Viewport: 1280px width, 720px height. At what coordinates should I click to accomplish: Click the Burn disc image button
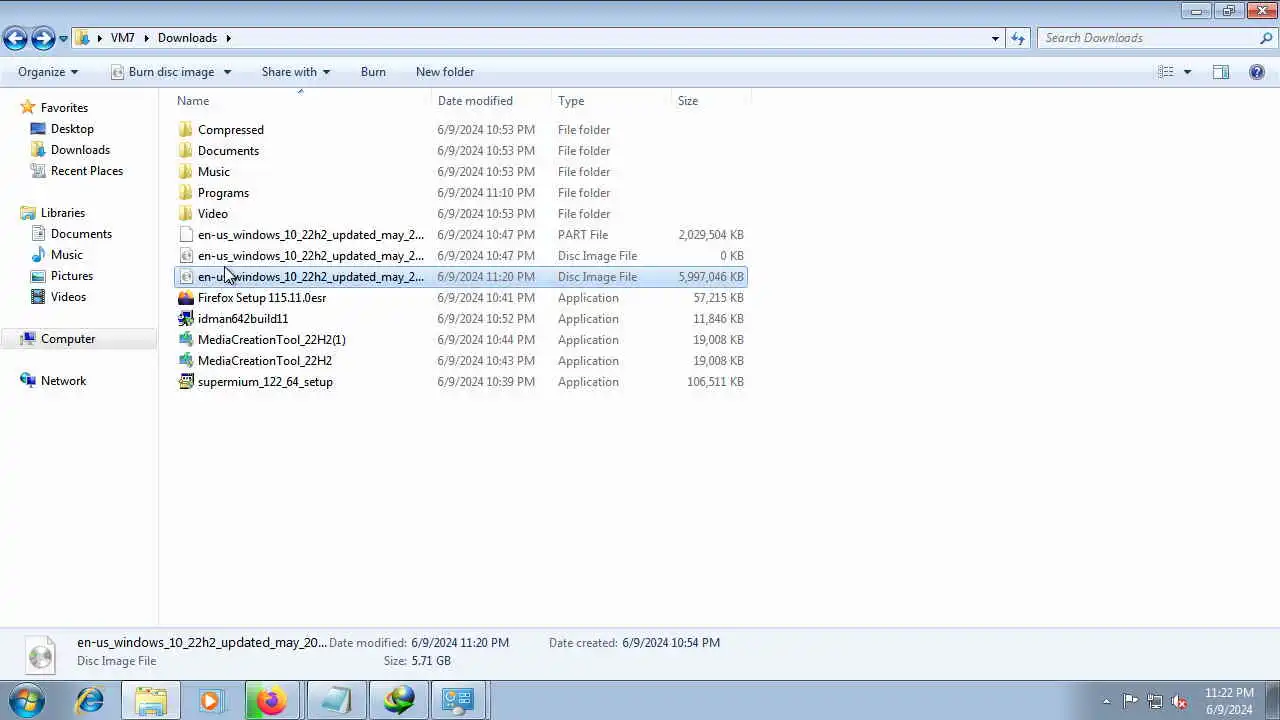click(162, 72)
